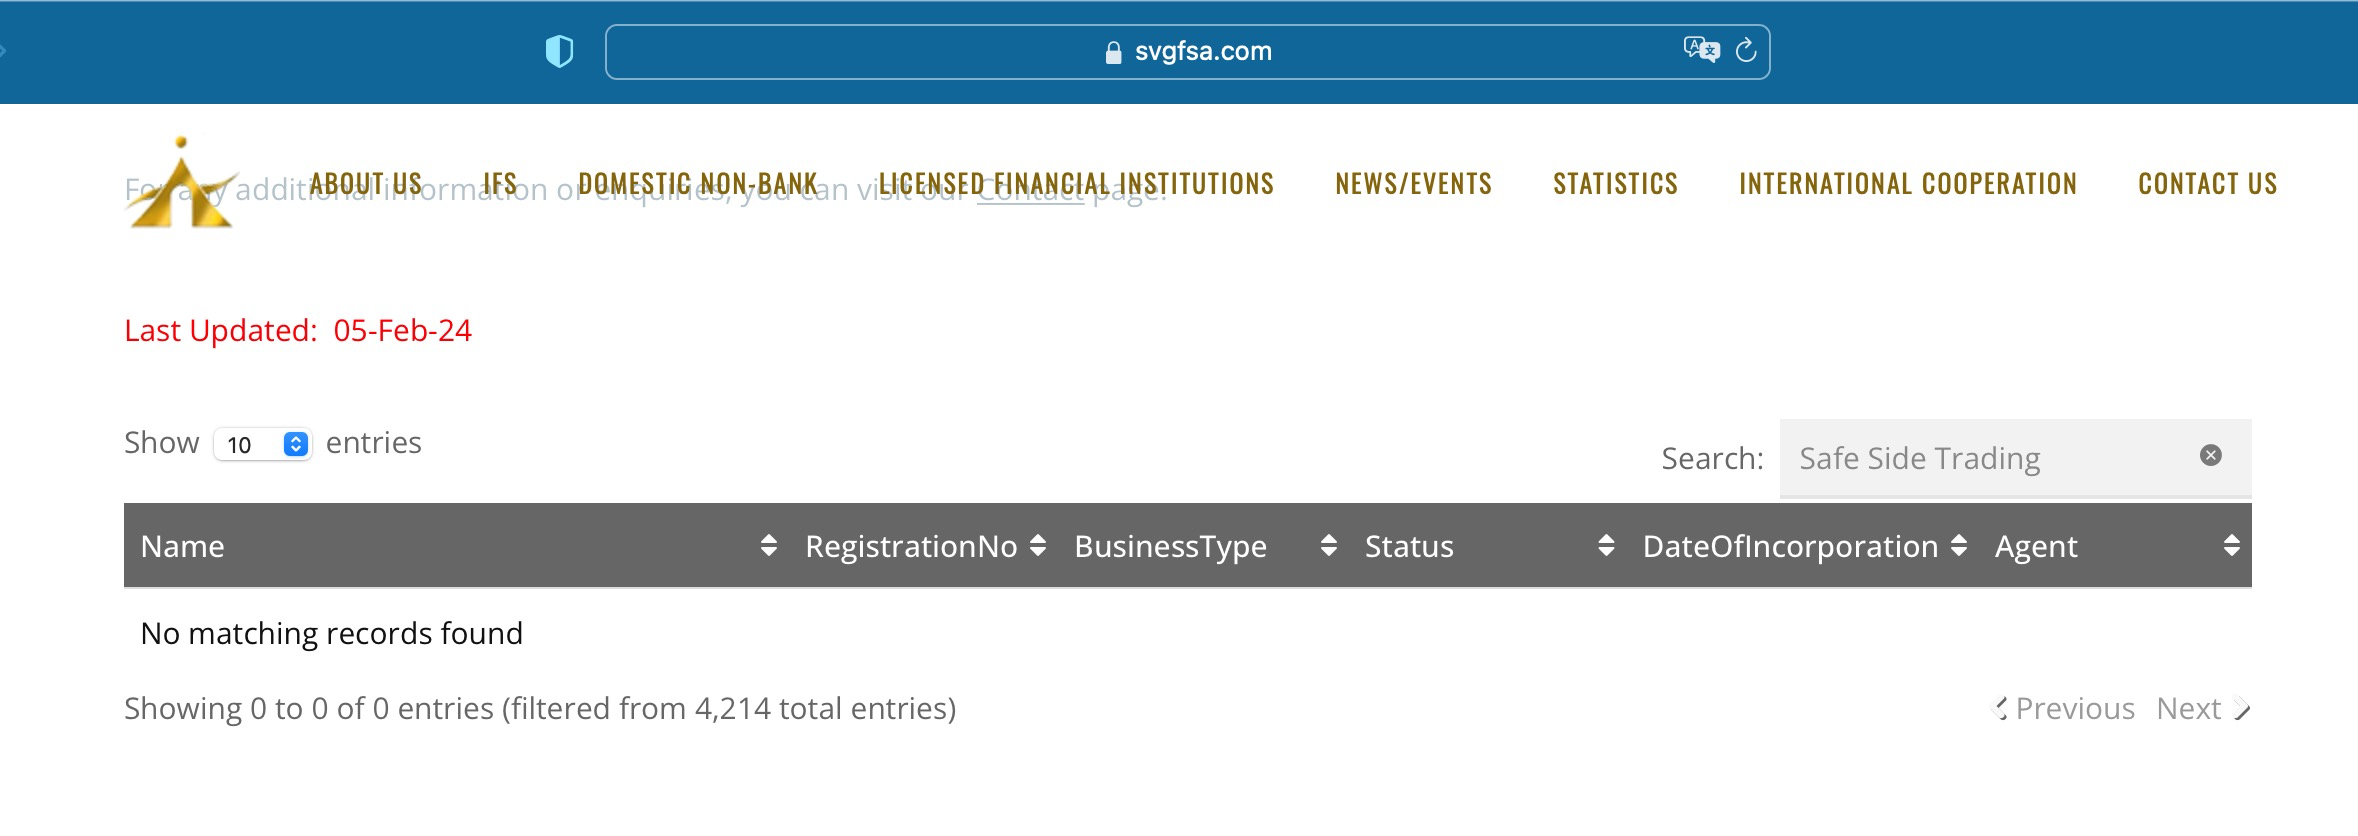Viewport: 2358px width, 836px height.
Task: Click the Search input field
Action: pyautogui.click(x=1990, y=458)
